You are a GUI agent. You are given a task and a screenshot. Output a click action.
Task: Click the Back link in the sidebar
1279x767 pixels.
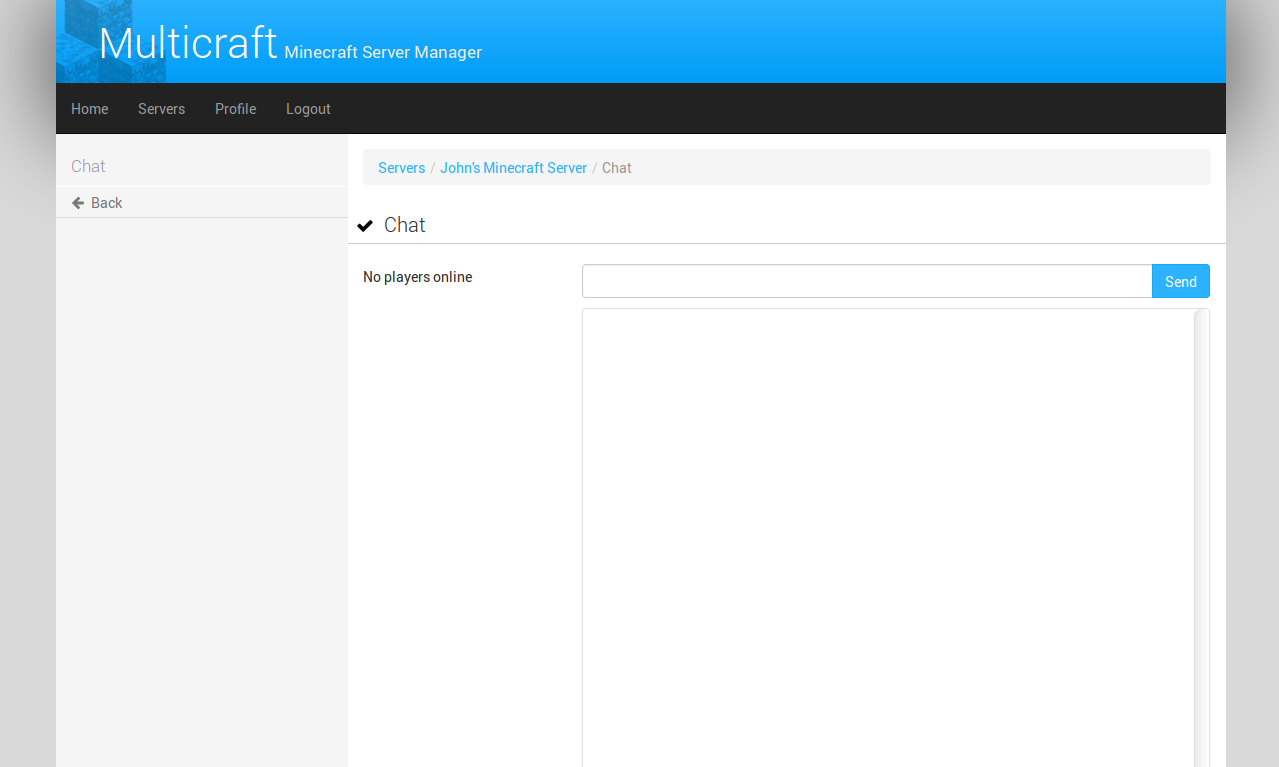202,203
